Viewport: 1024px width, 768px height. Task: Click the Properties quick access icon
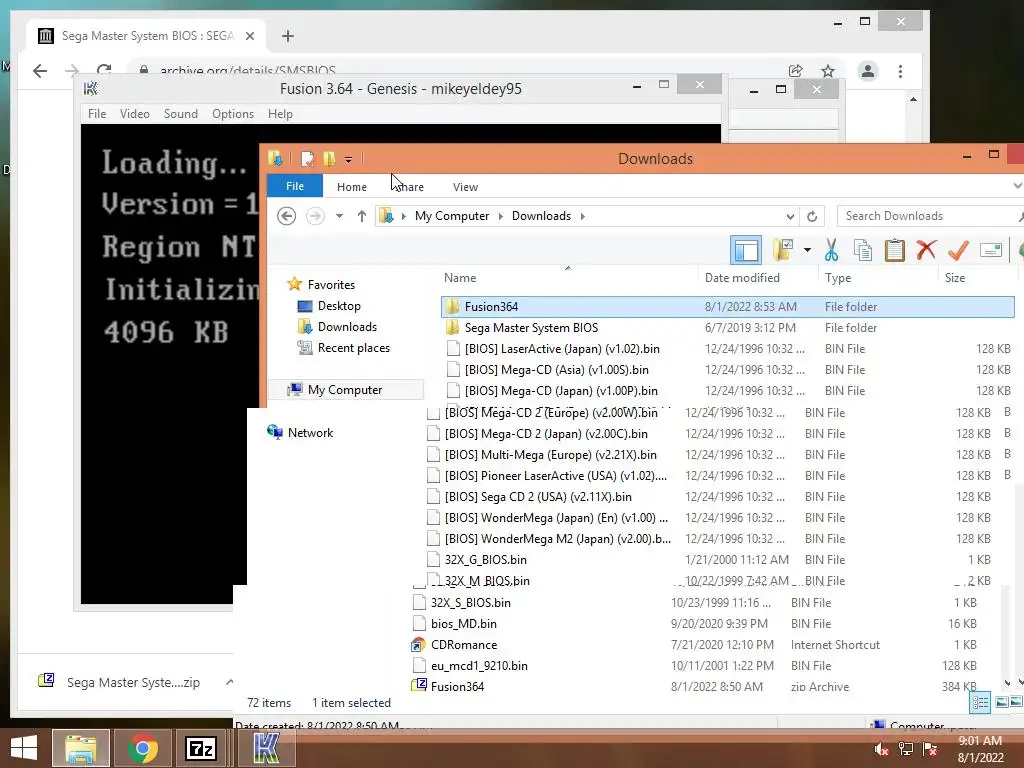coord(308,159)
